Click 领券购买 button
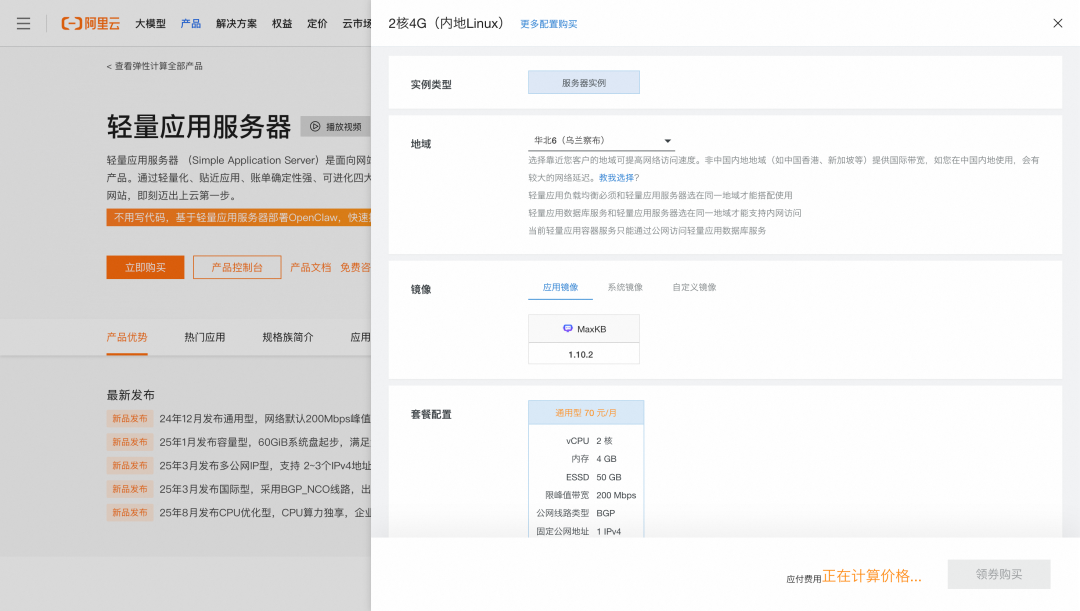The height and width of the screenshot is (611, 1080). tap(999, 574)
